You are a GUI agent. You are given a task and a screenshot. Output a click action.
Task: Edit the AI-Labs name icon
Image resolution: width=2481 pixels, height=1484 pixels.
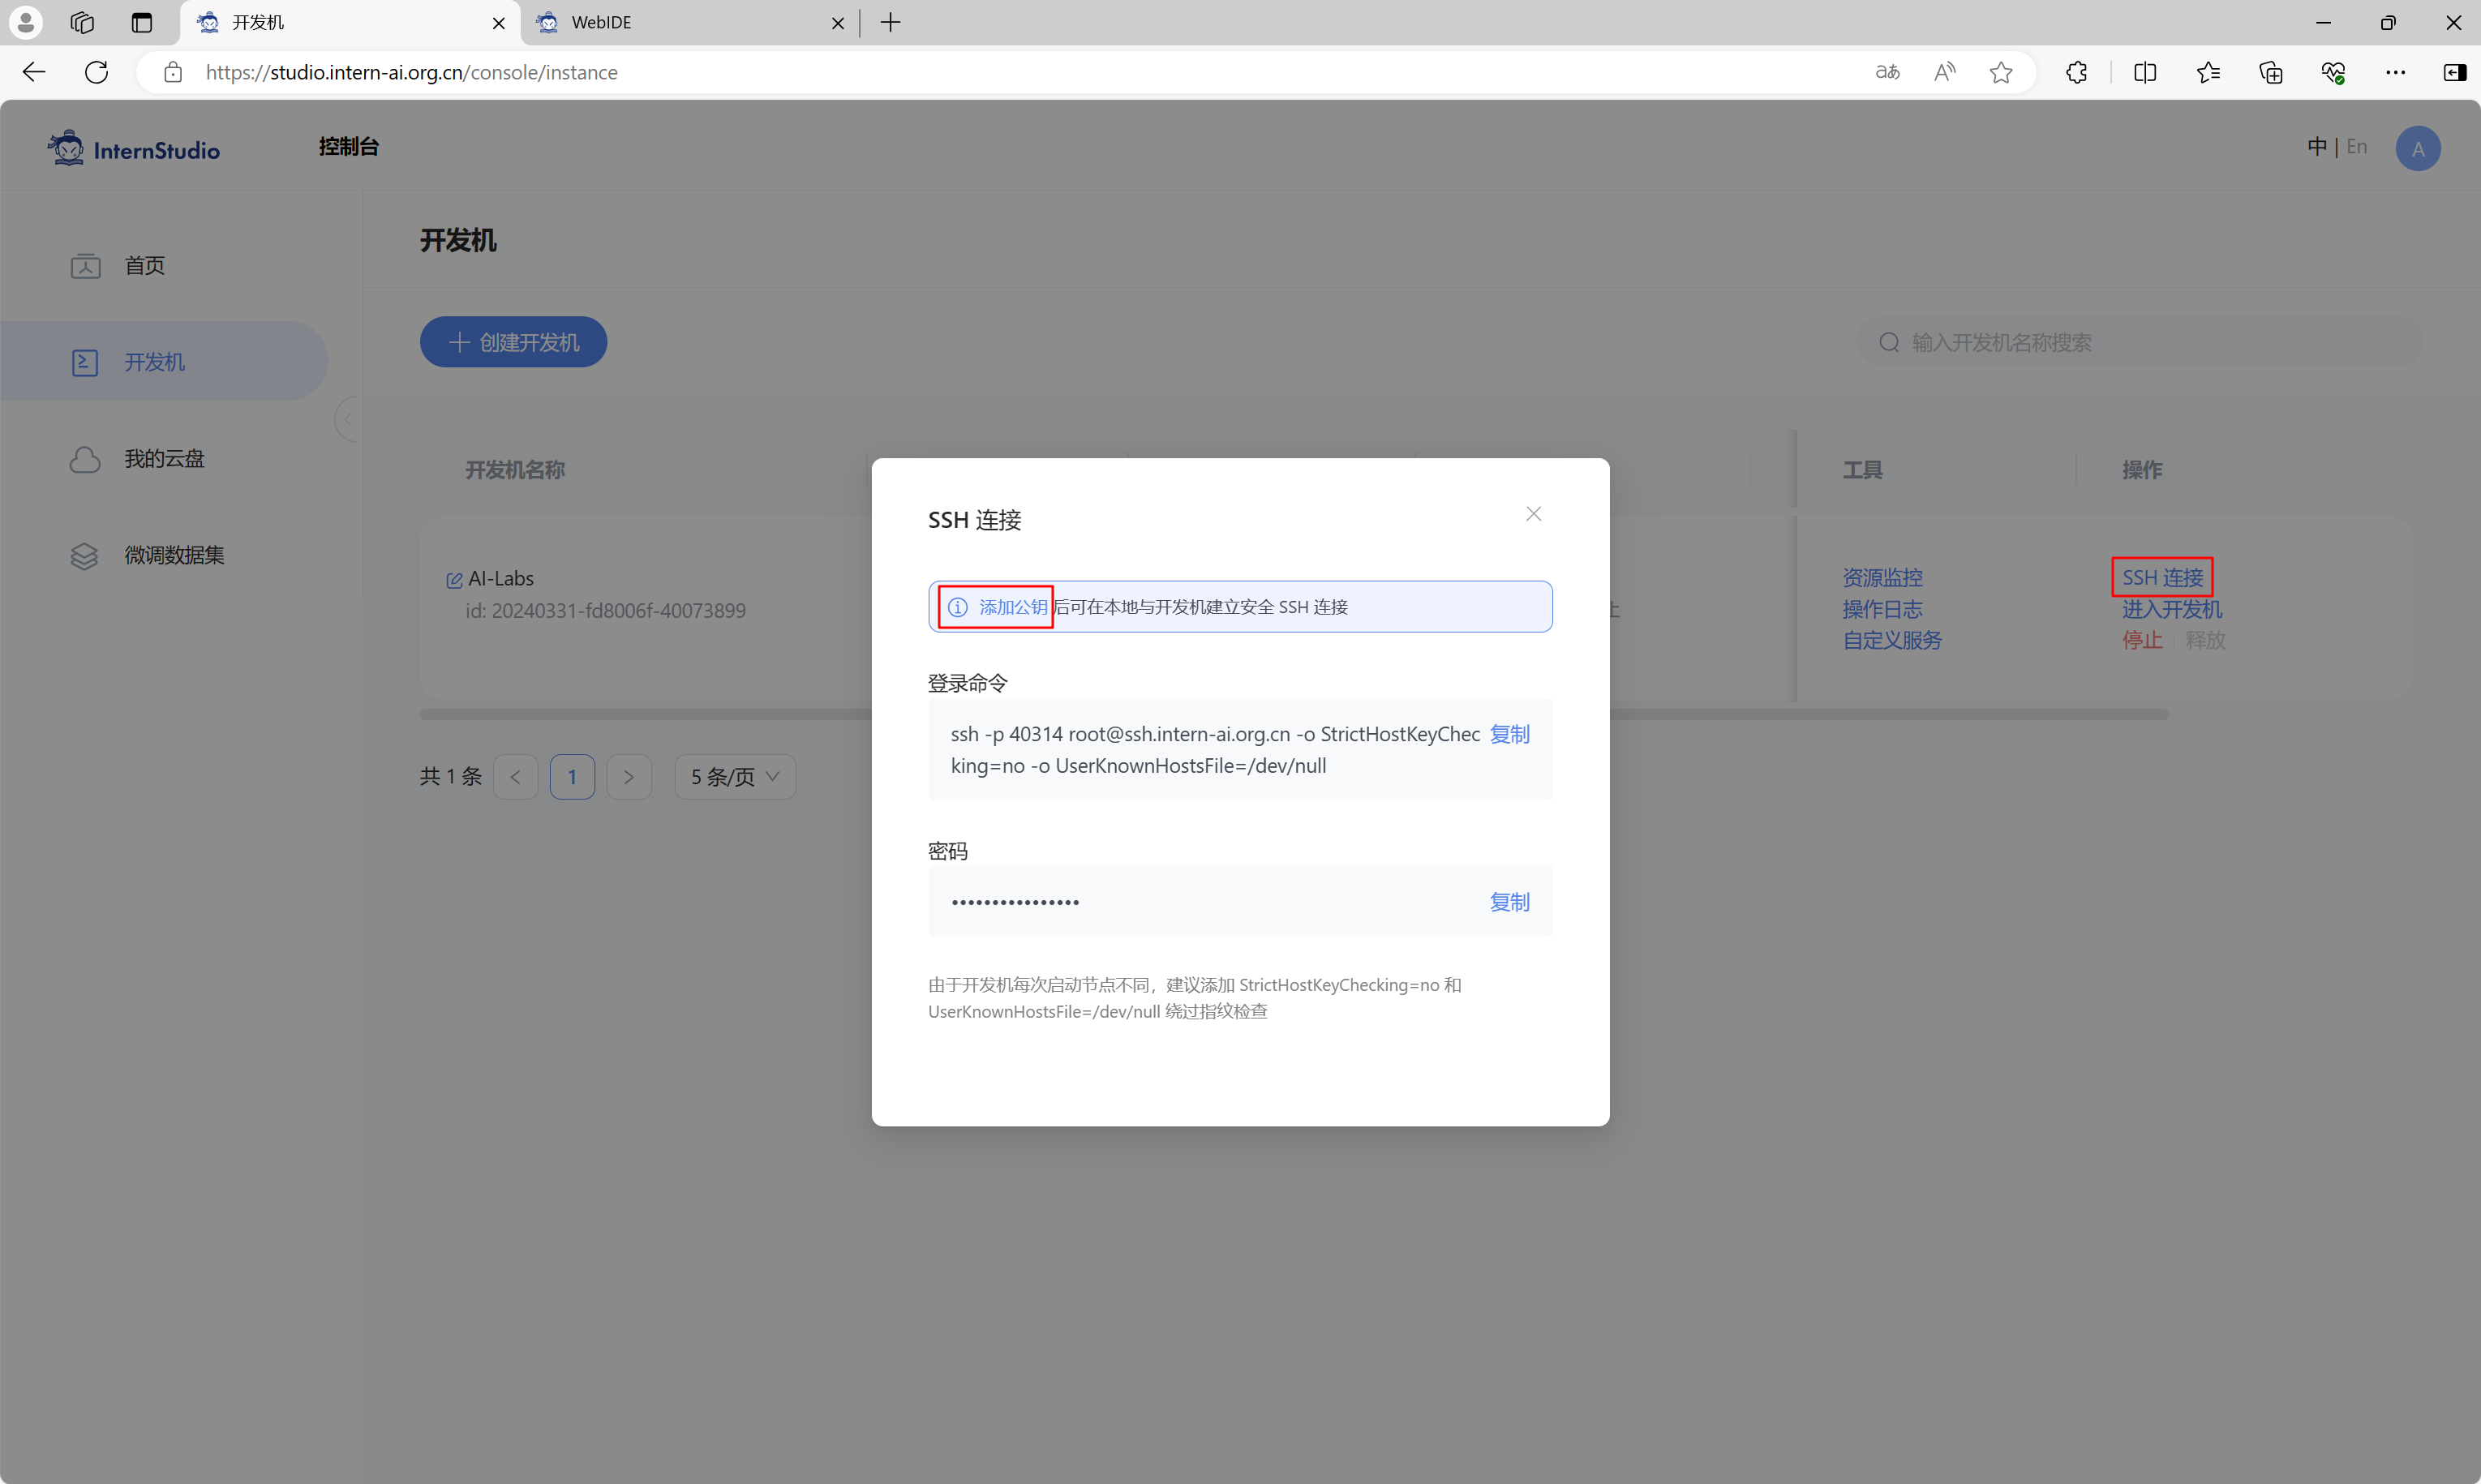coord(454,580)
